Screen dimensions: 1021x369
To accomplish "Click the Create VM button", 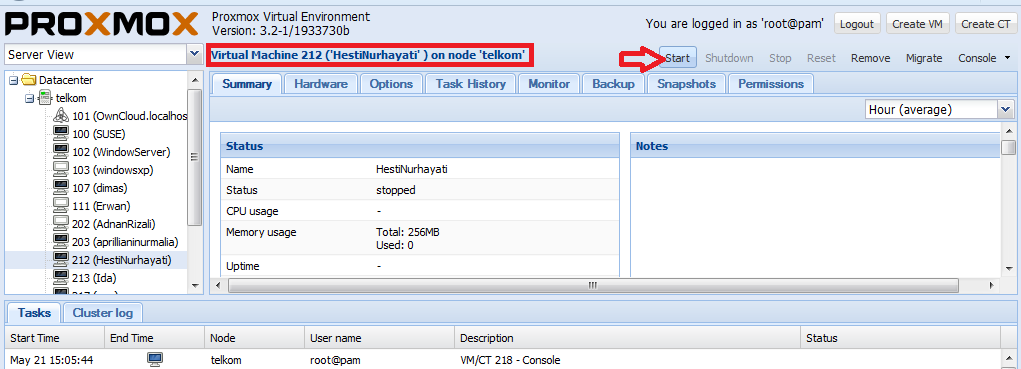I will 917,24.
